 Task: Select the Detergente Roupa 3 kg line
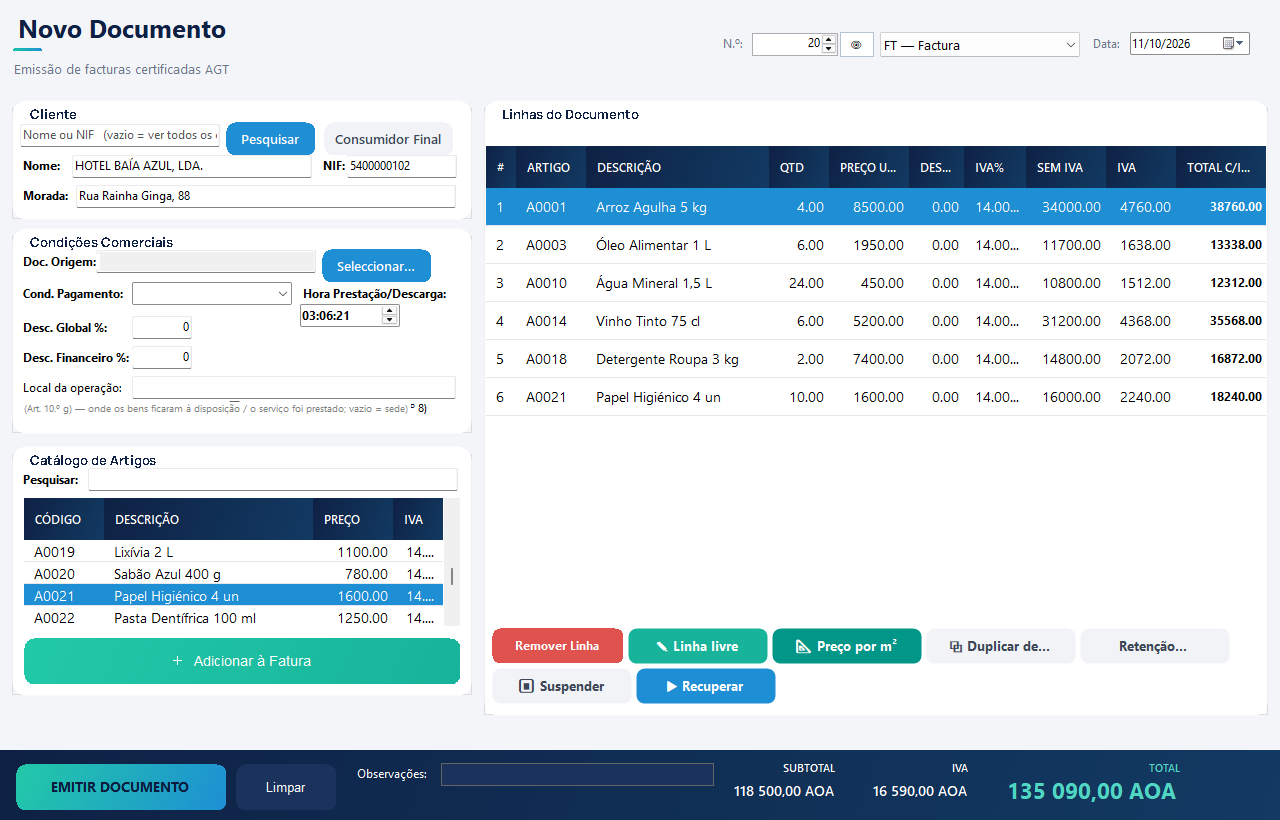[x=875, y=359]
